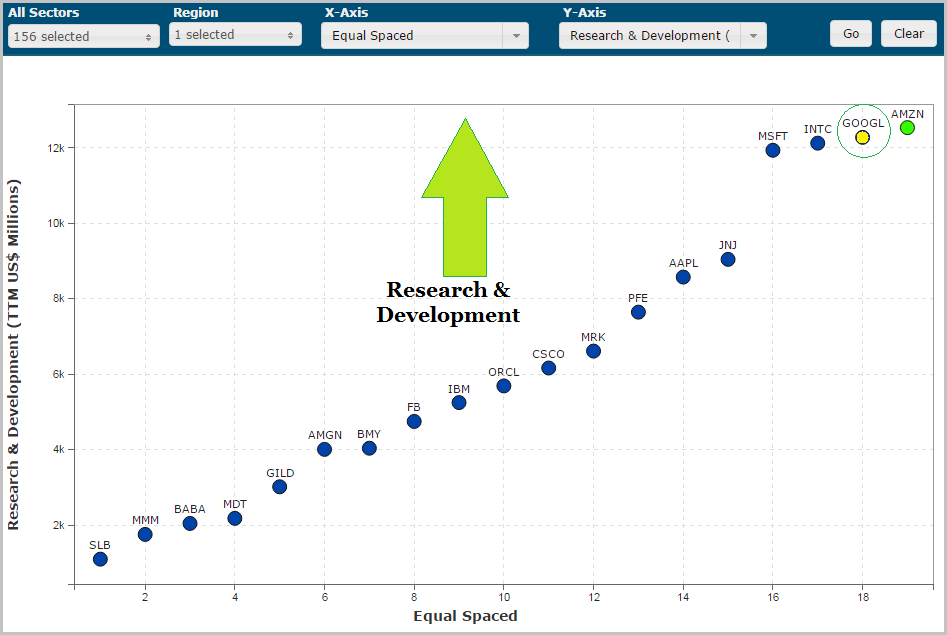The height and width of the screenshot is (635, 947).
Task: Select the MSFT data point
Action: tap(772, 150)
